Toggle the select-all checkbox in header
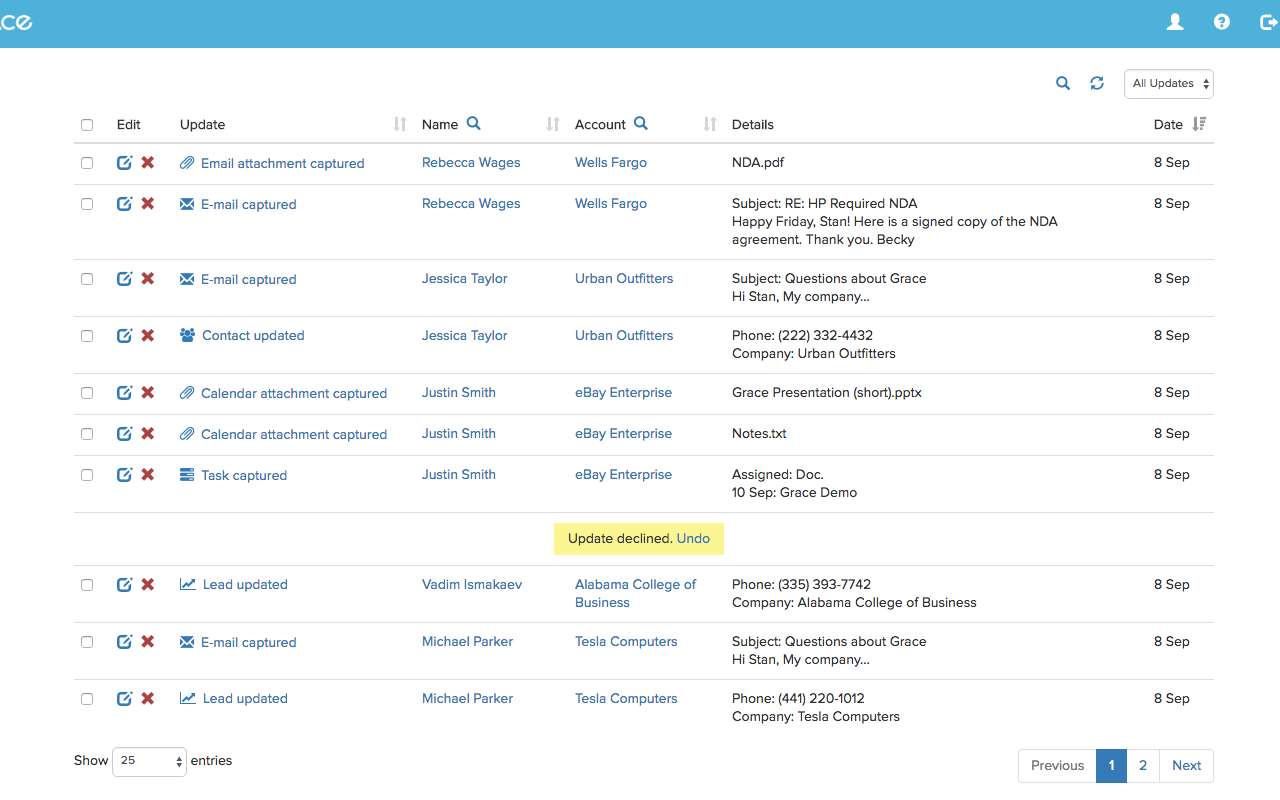This screenshot has height=800, width=1280. [87, 125]
